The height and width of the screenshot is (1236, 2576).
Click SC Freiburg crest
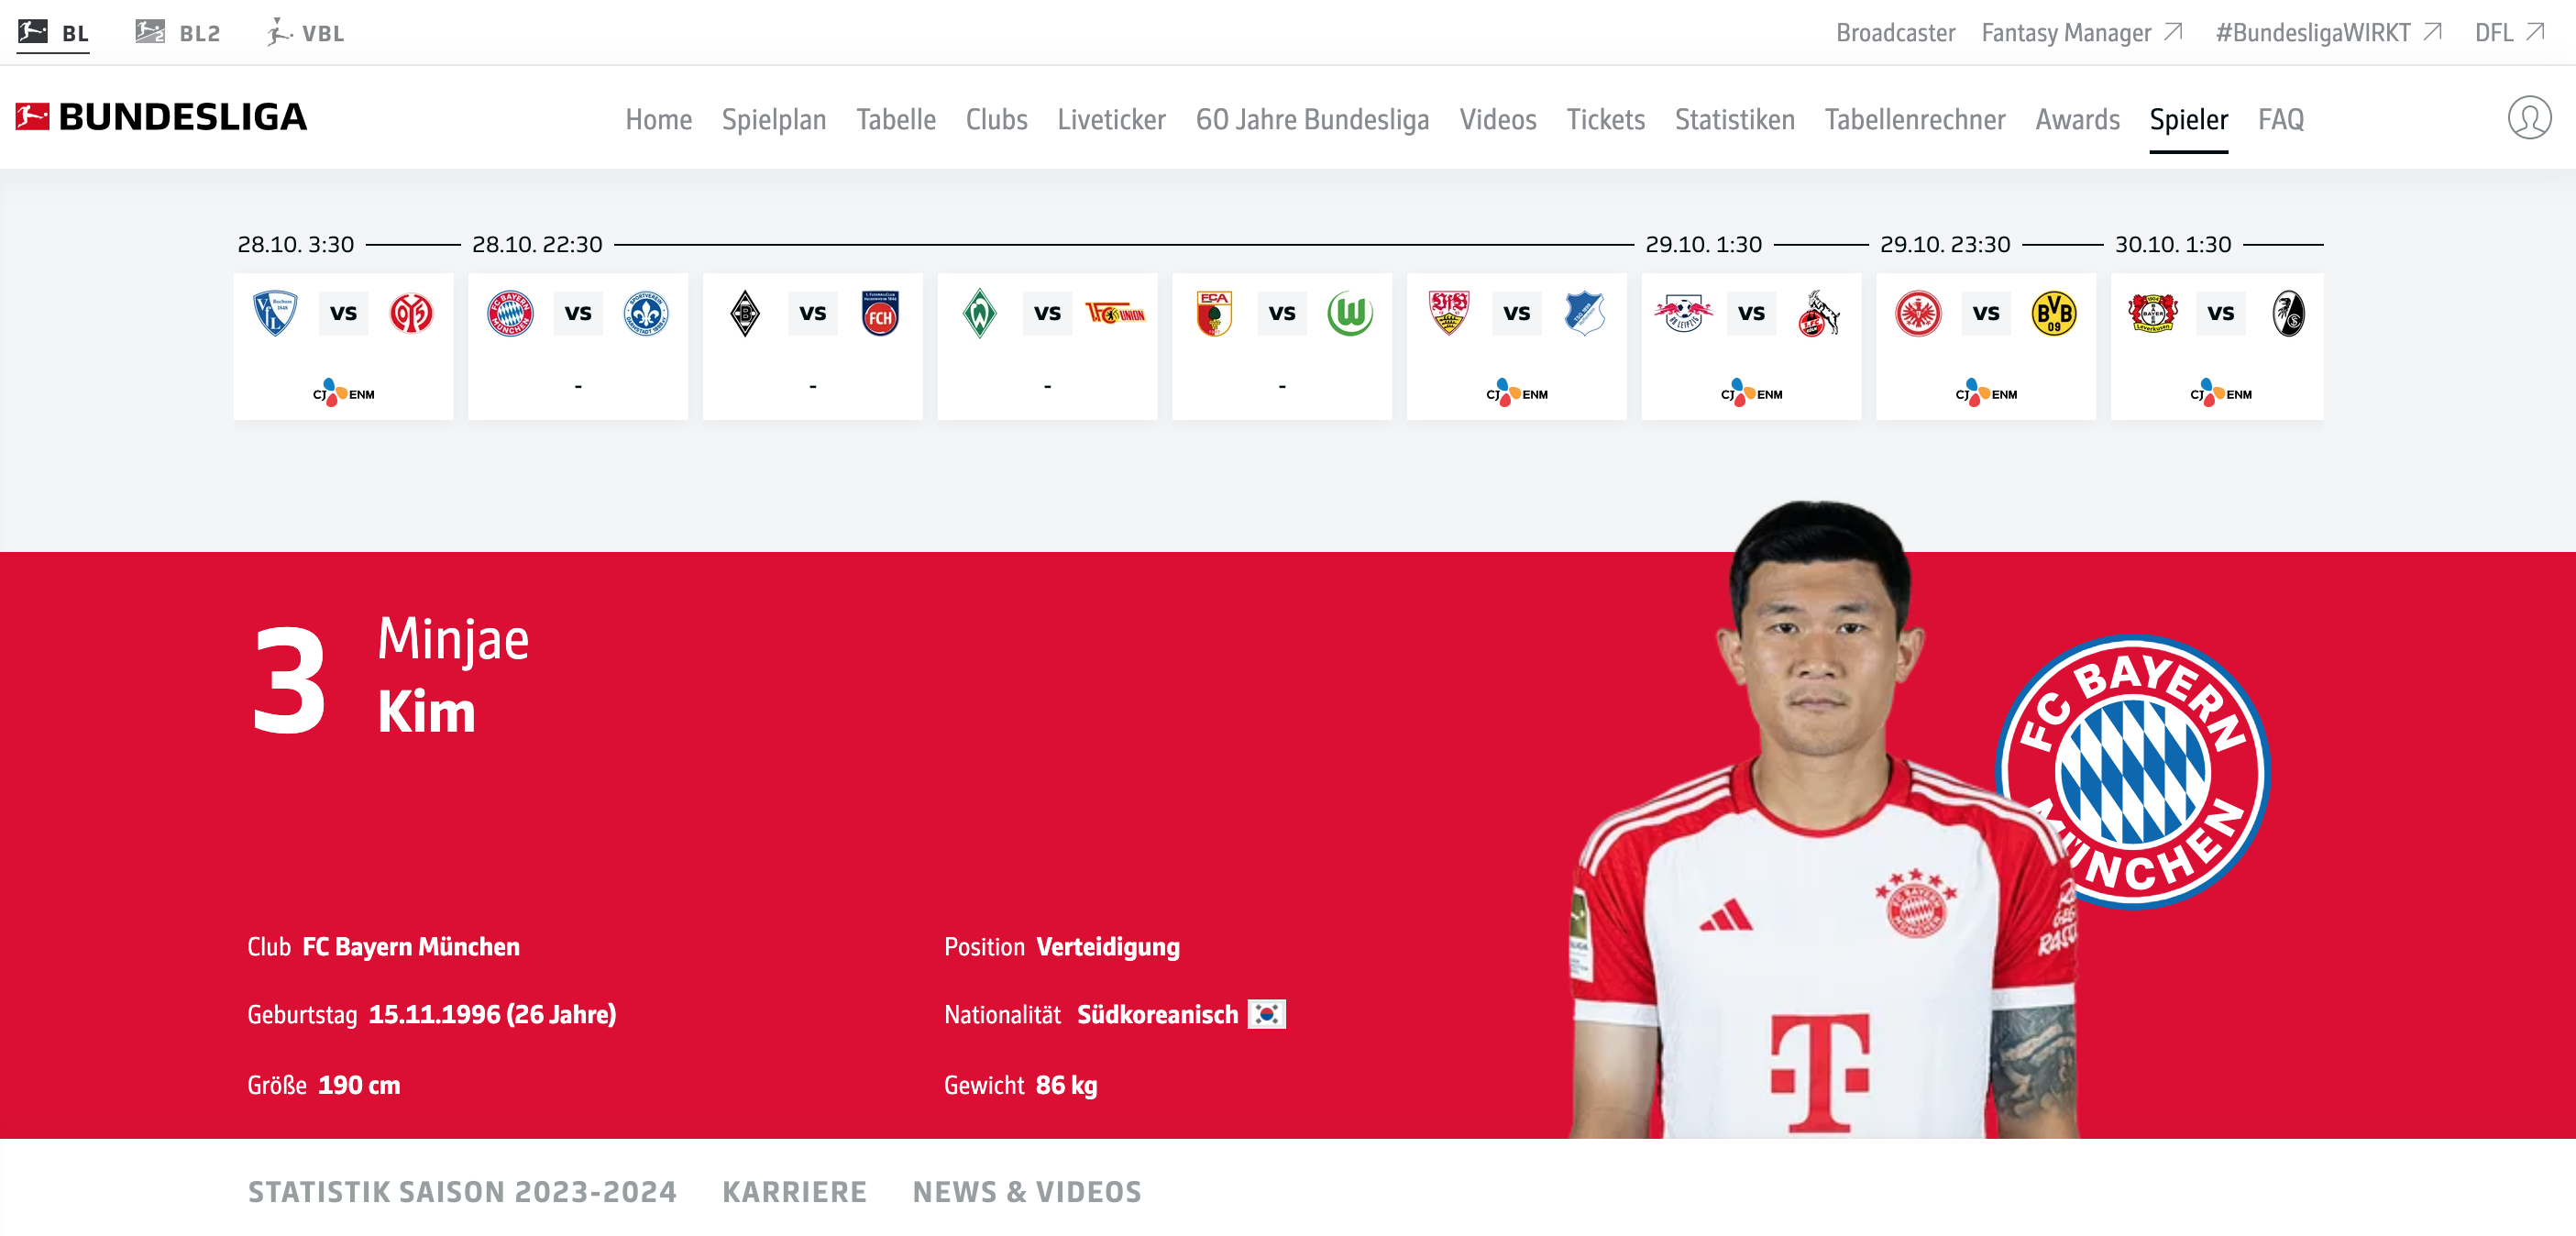coord(2288,313)
